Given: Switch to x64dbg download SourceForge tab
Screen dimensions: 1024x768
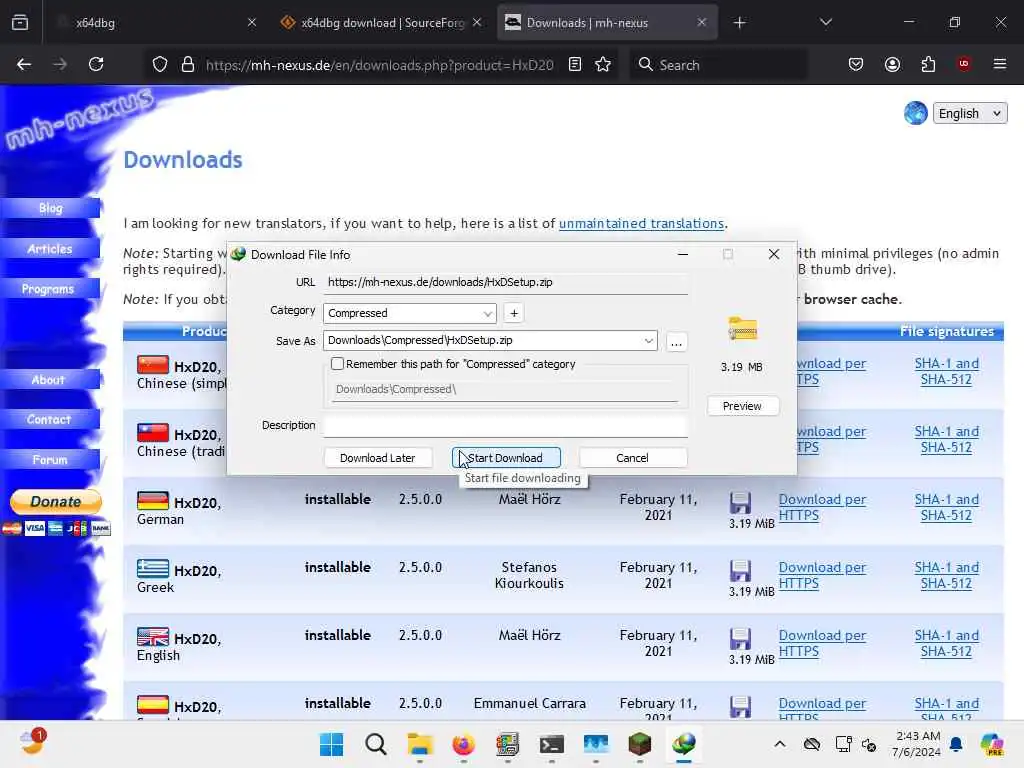Looking at the screenshot, I should (381, 22).
